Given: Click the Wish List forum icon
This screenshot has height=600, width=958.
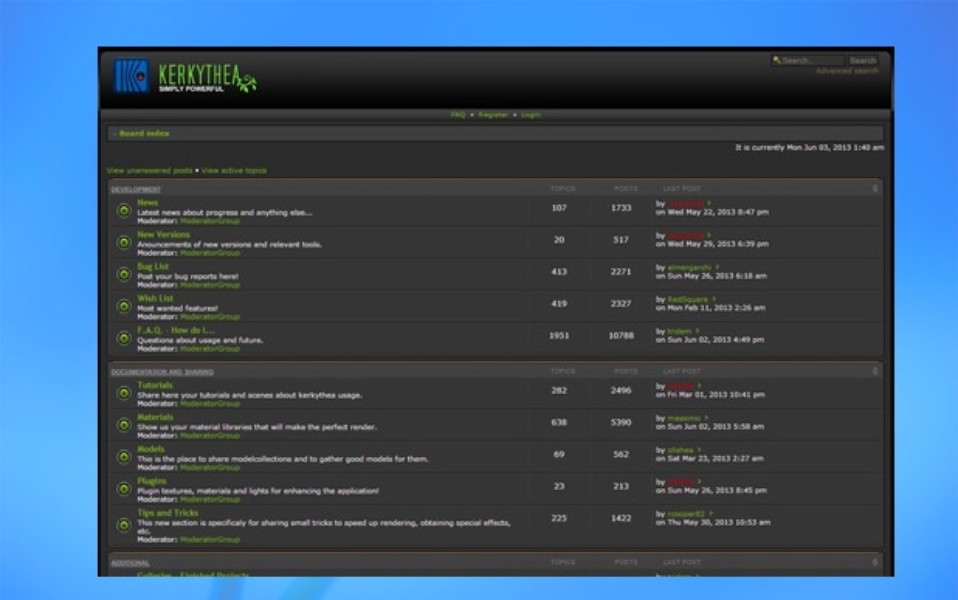Looking at the screenshot, I should (x=123, y=305).
